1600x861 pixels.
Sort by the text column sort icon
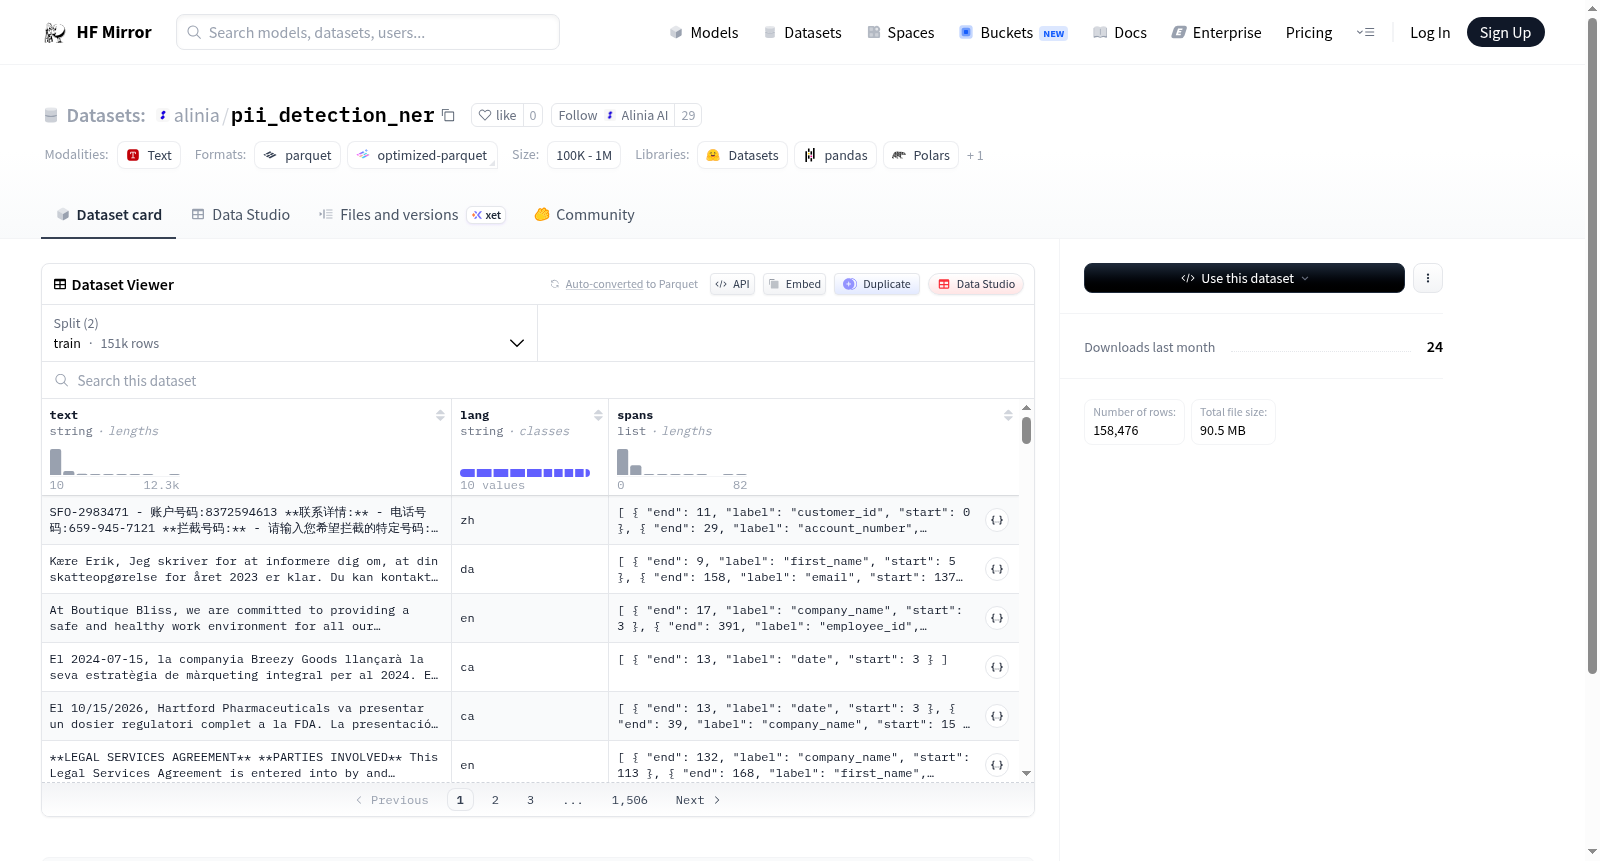point(440,415)
